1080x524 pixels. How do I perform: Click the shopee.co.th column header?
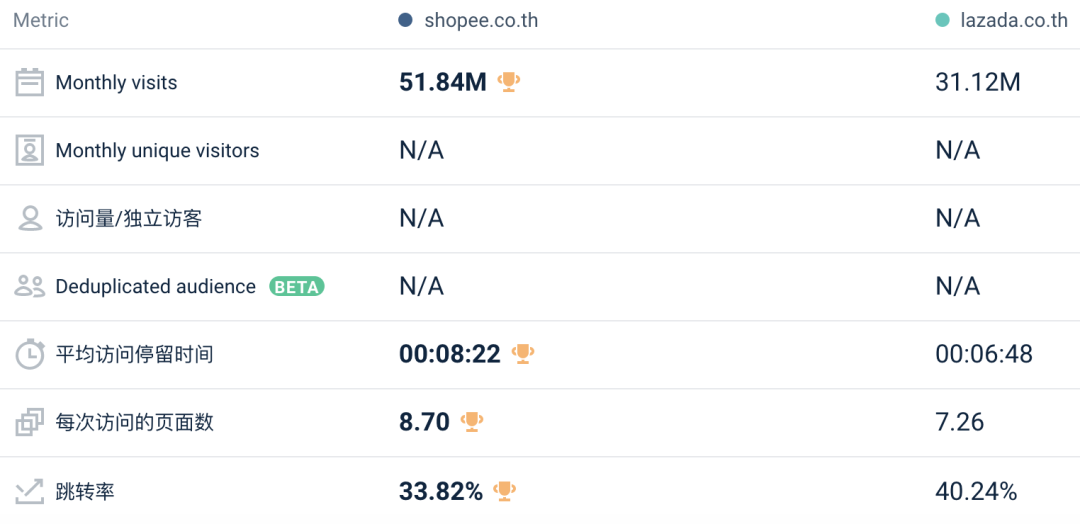481,20
